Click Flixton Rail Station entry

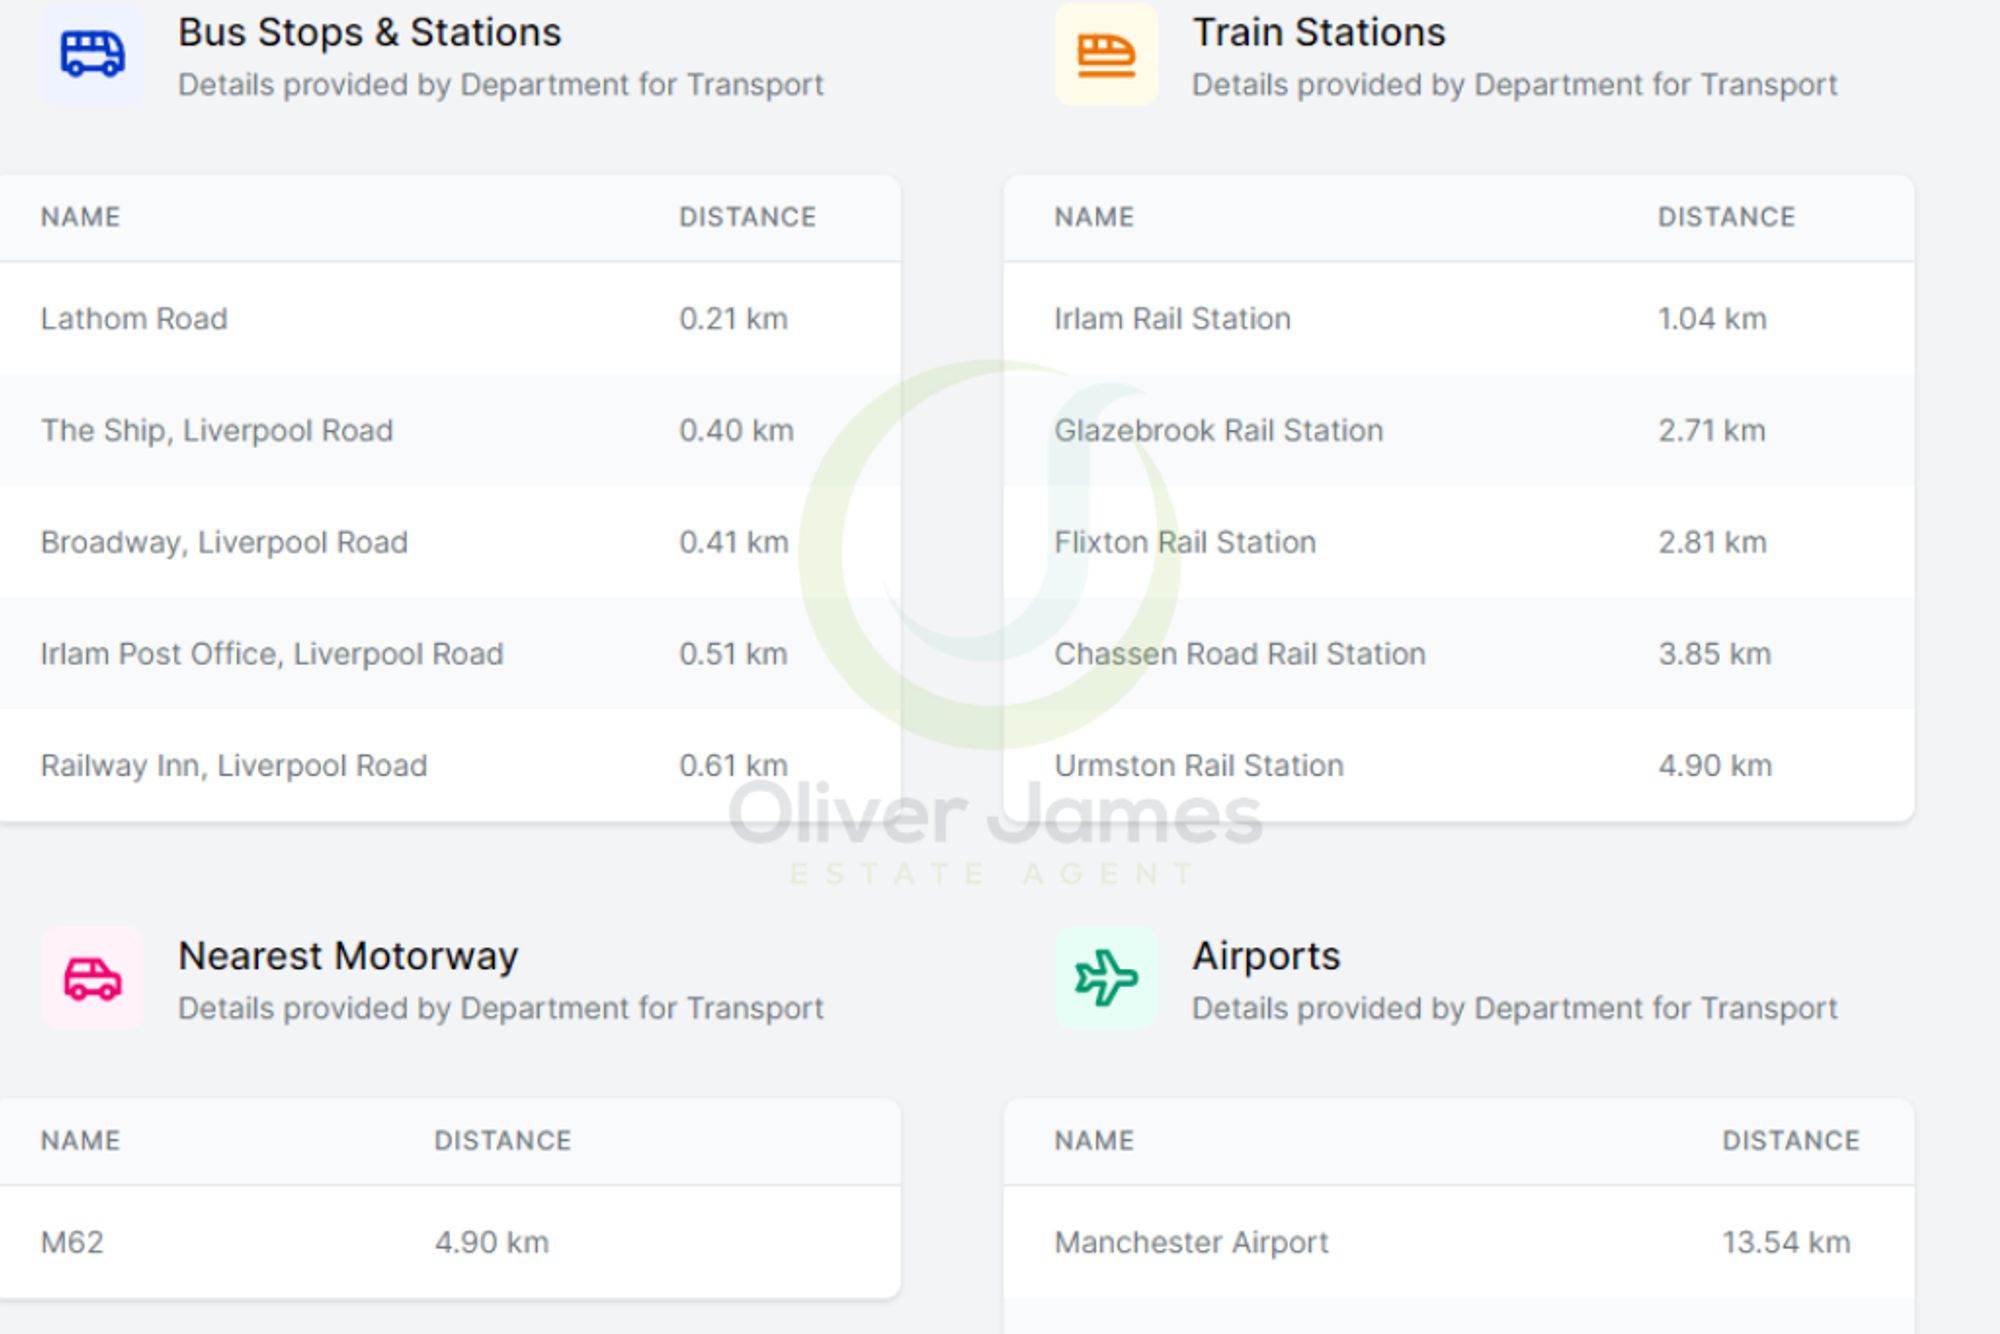click(x=1185, y=543)
